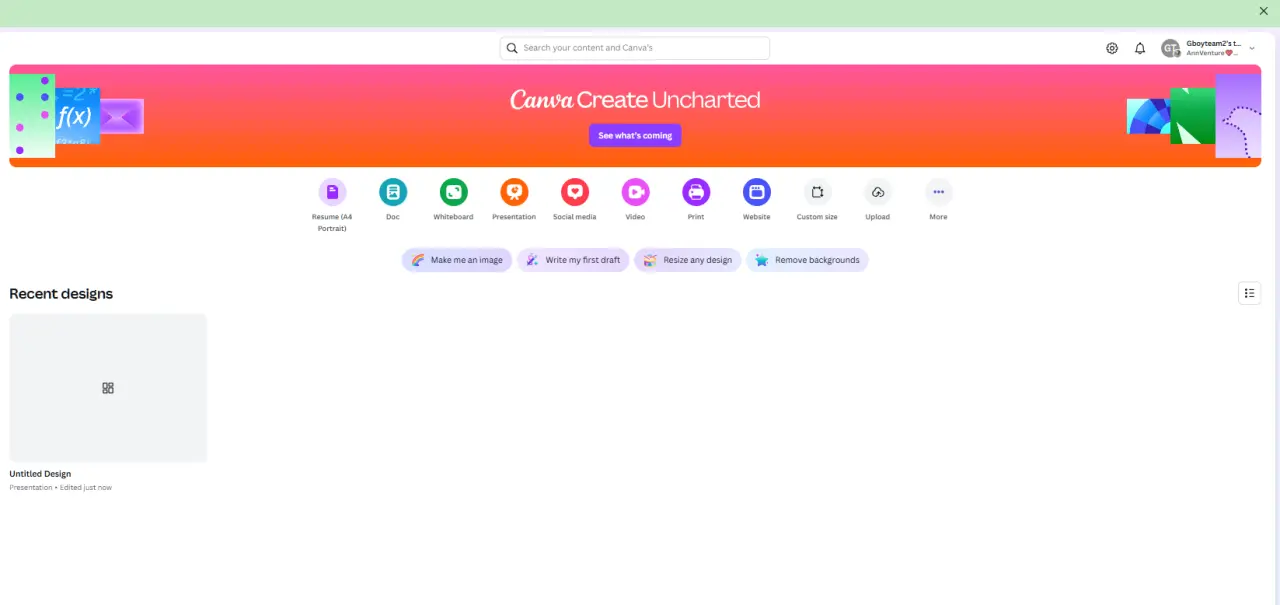The image size is (1280, 605).
Task: Click the Print design icon
Action: pyautogui.click(x=696, y=192)
